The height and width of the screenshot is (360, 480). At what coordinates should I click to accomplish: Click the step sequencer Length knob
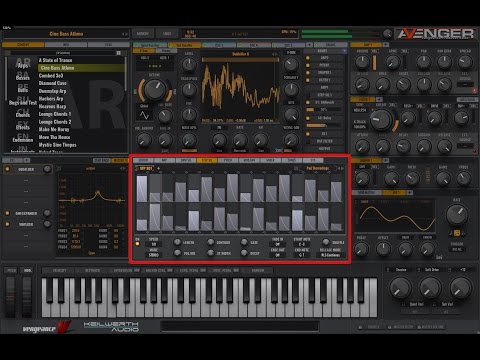[x=178, y=242]
